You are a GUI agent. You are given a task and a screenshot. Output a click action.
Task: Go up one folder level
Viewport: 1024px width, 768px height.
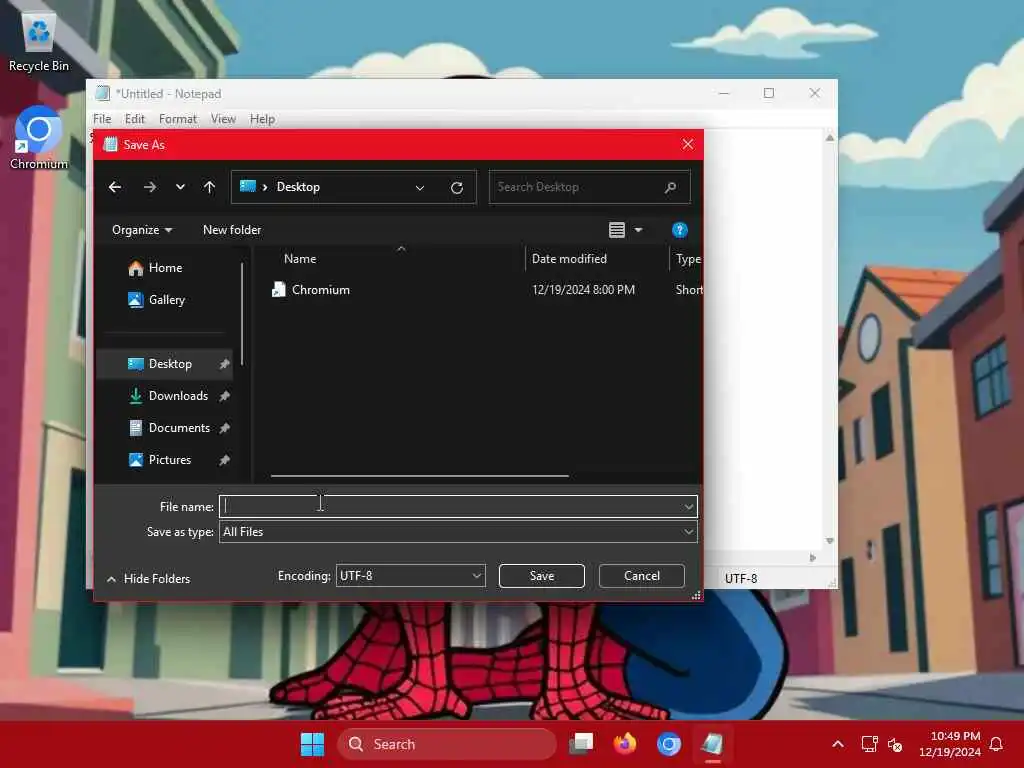(209, 187)
